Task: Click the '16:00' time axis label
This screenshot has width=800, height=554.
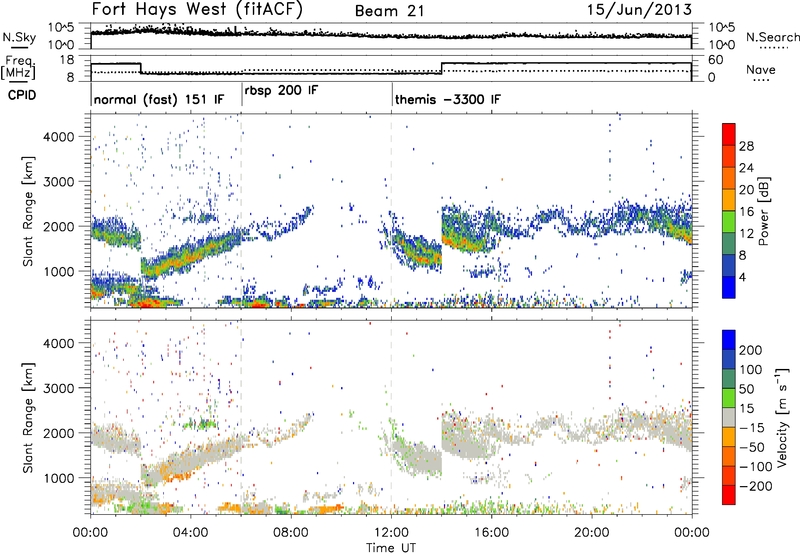Action: coord(491,533)
